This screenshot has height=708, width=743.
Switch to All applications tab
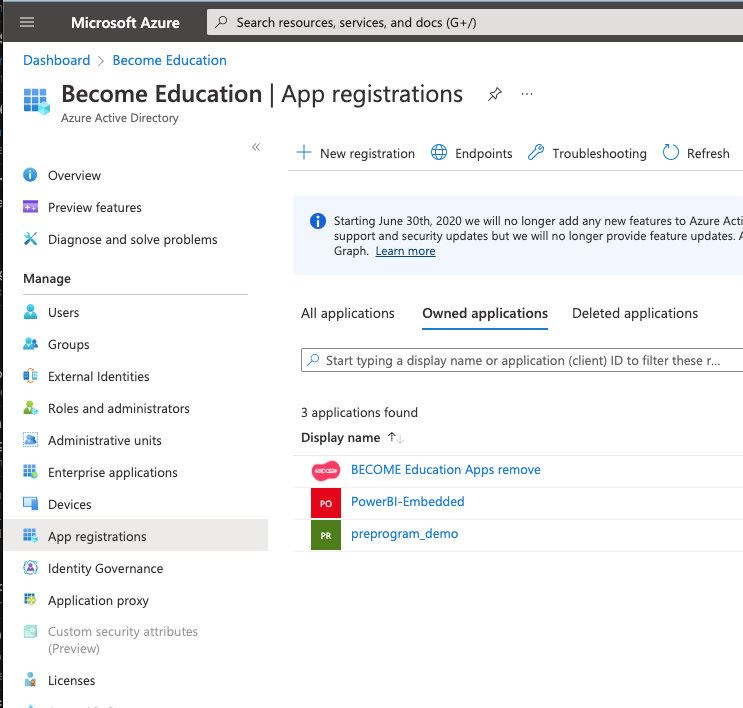point(348,313)
